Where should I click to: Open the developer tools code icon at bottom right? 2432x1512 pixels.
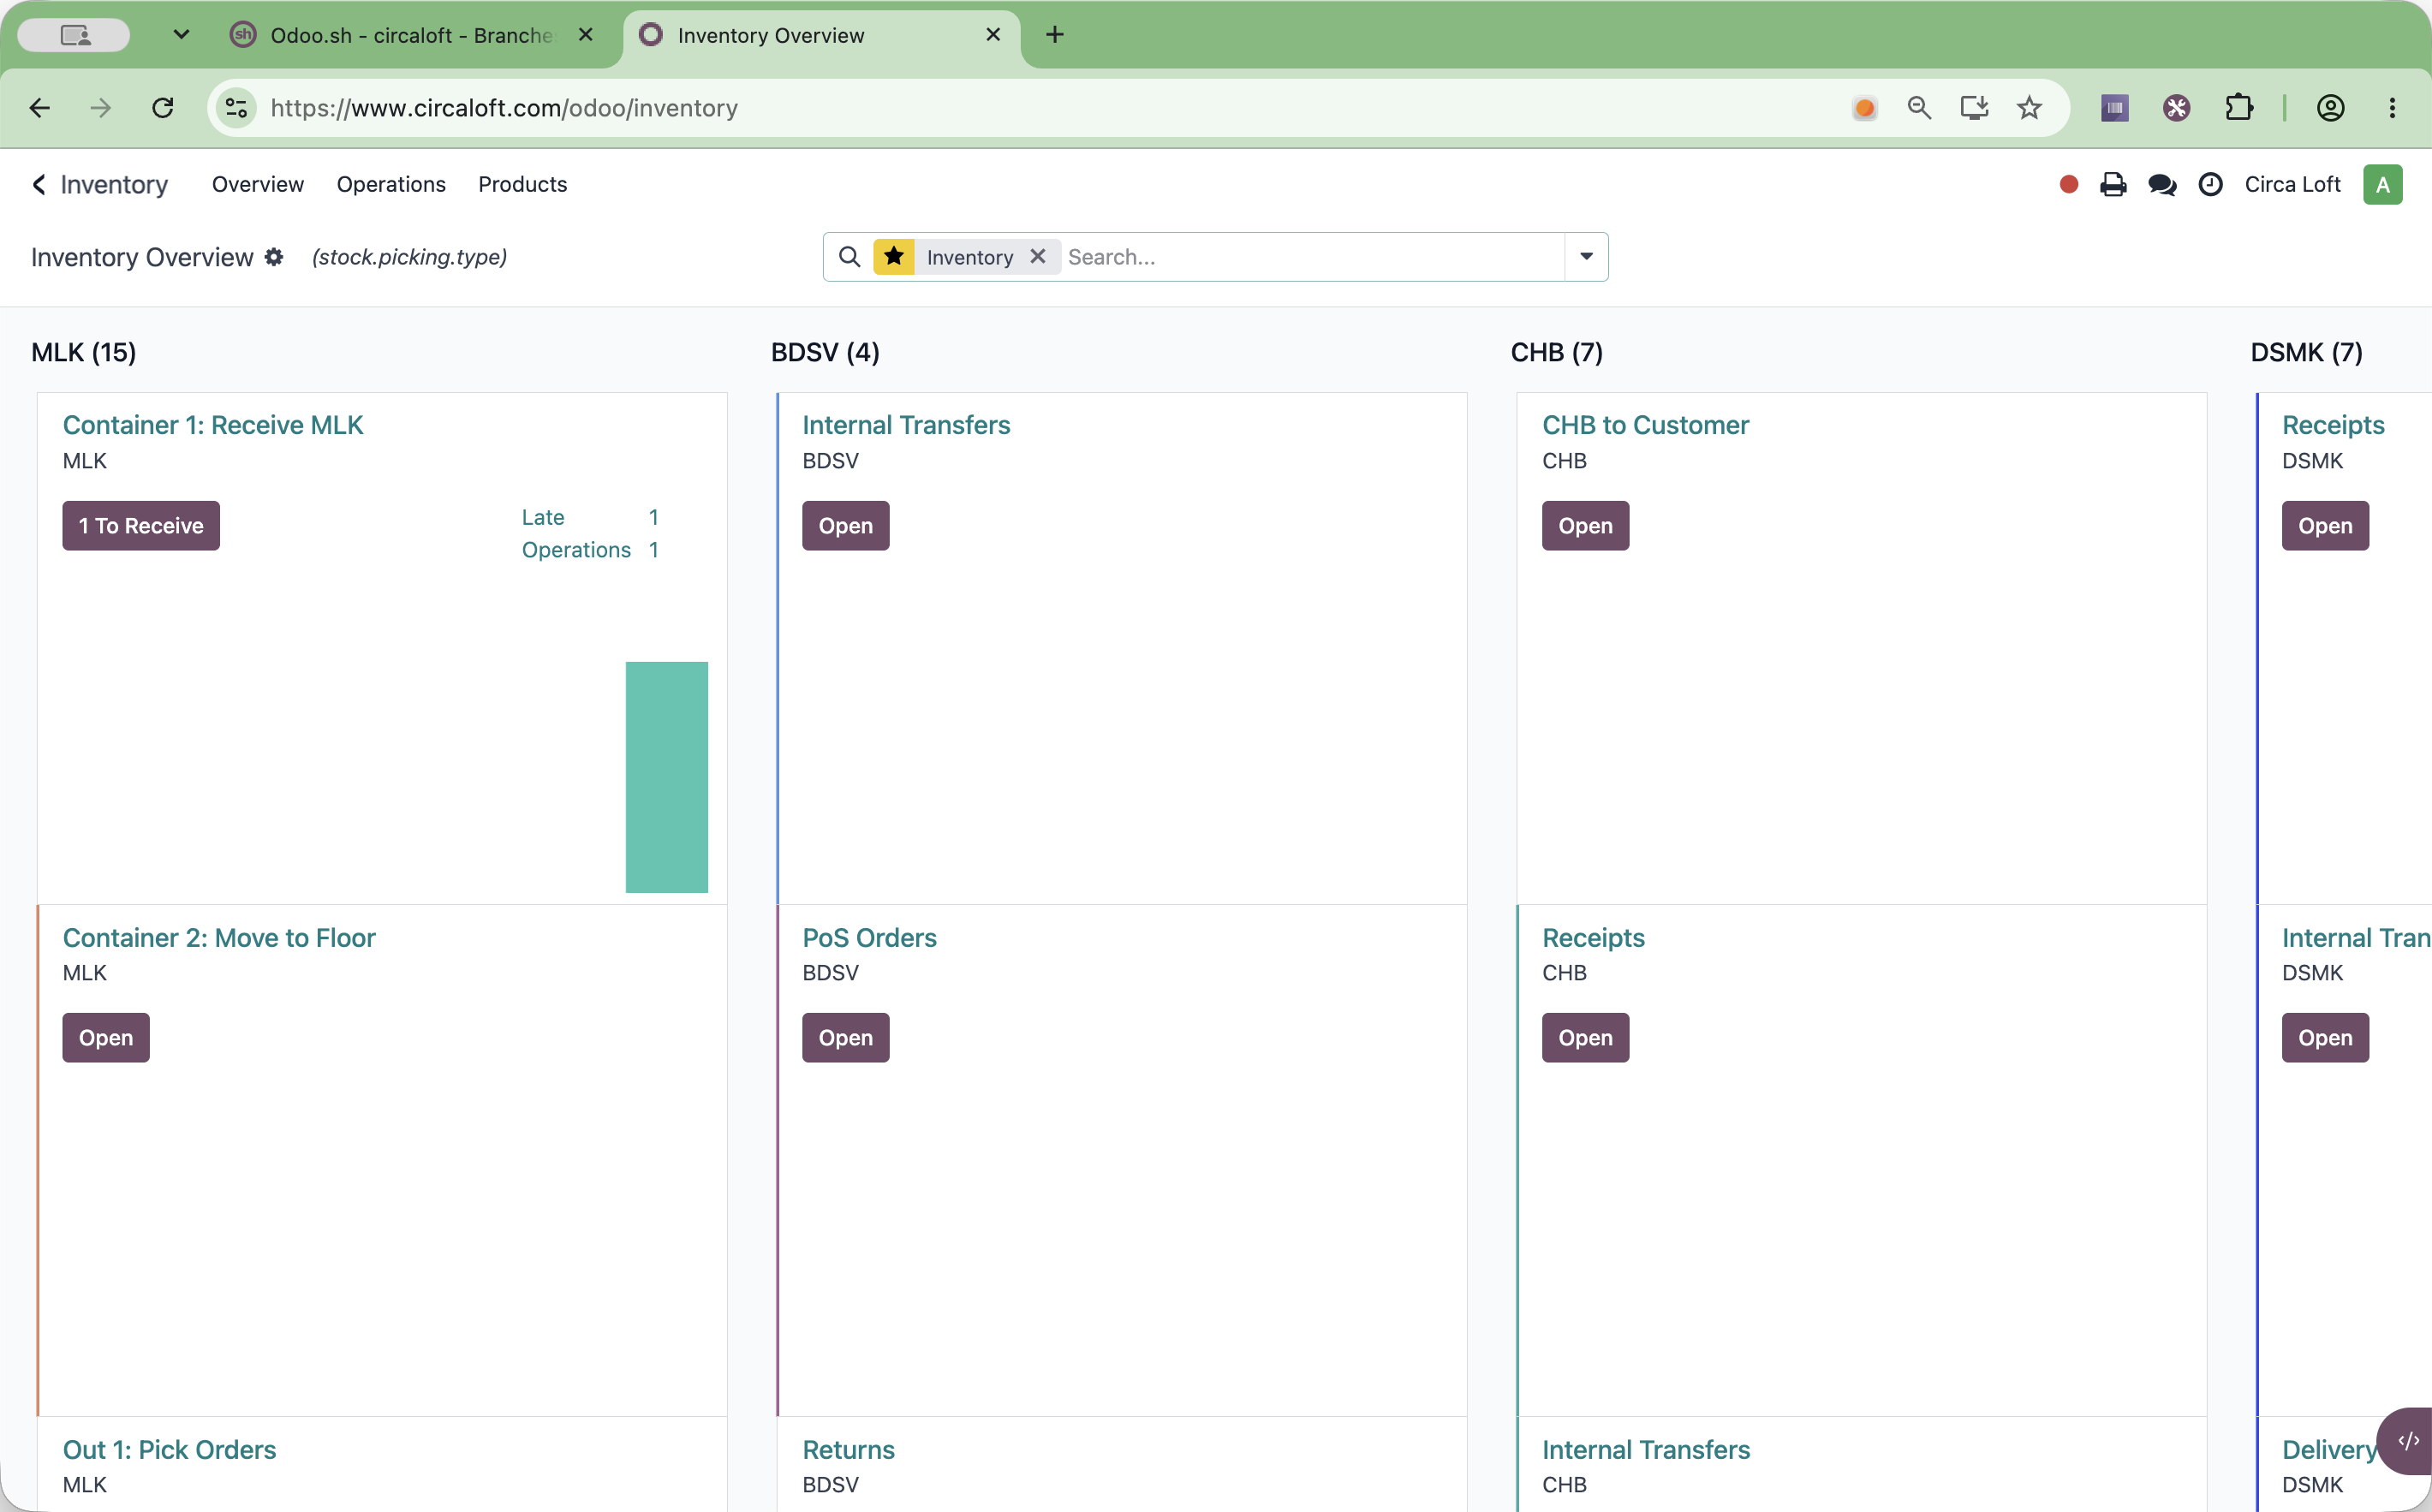coord(2408,1440)
